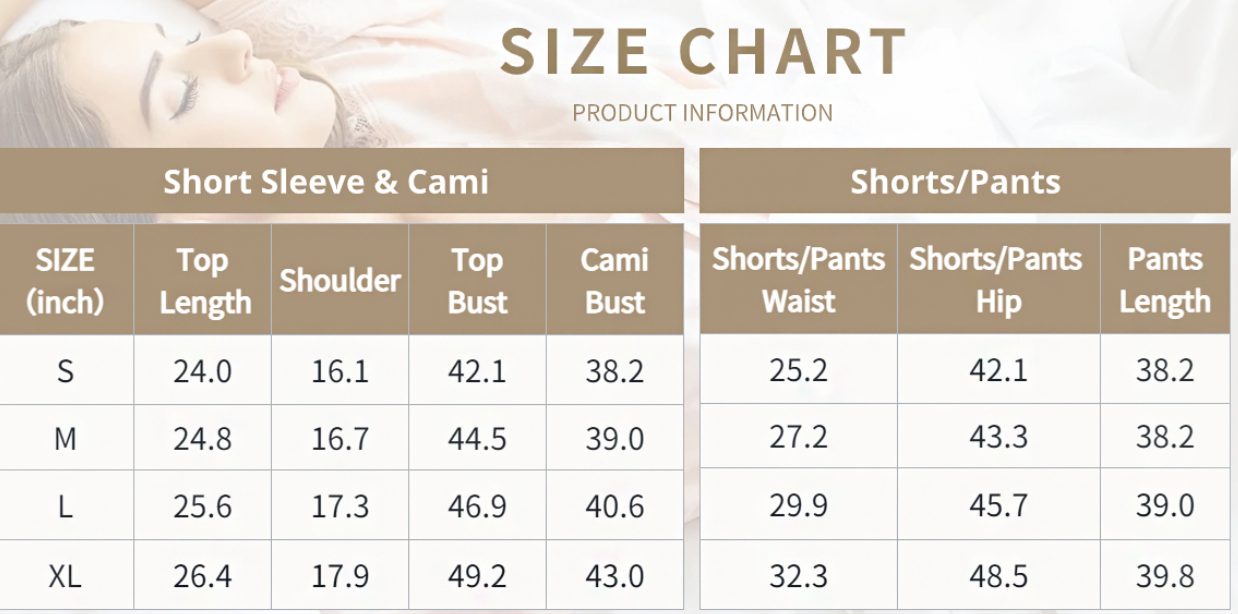
Task: Click the Shorts/Pants Hip column header
Action: (996, 280)
